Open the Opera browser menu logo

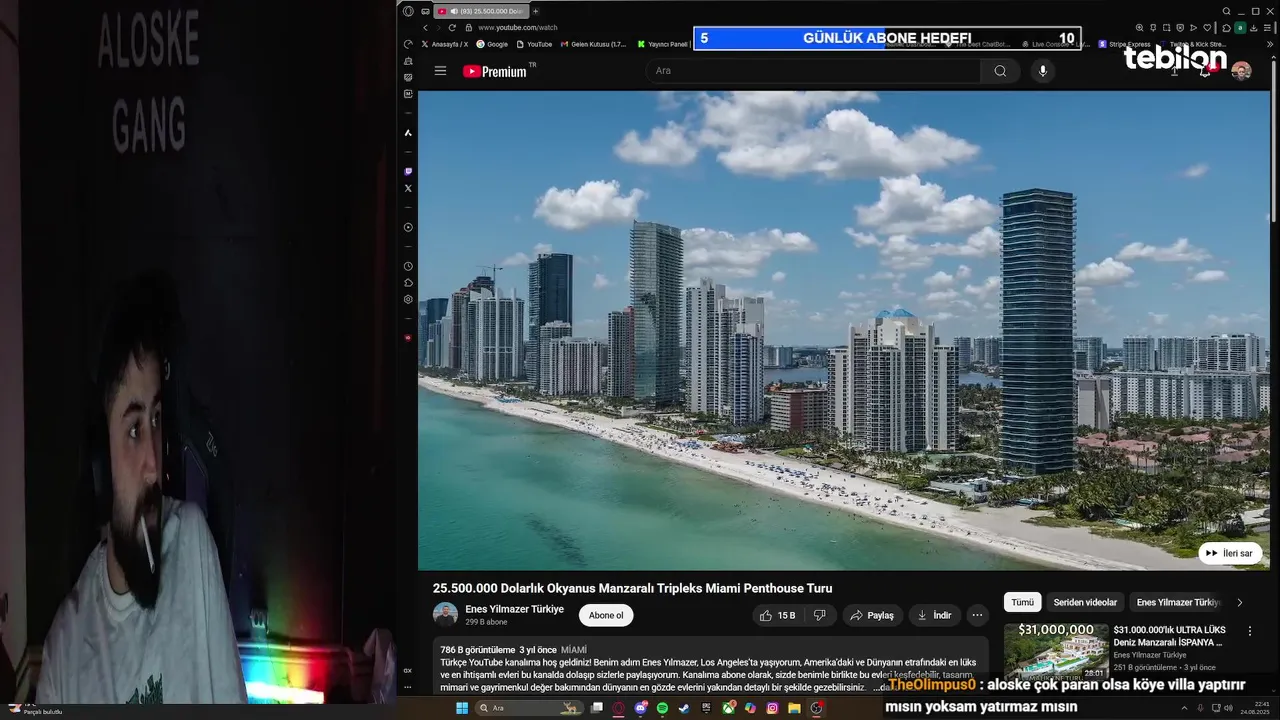tap(408, 11)
